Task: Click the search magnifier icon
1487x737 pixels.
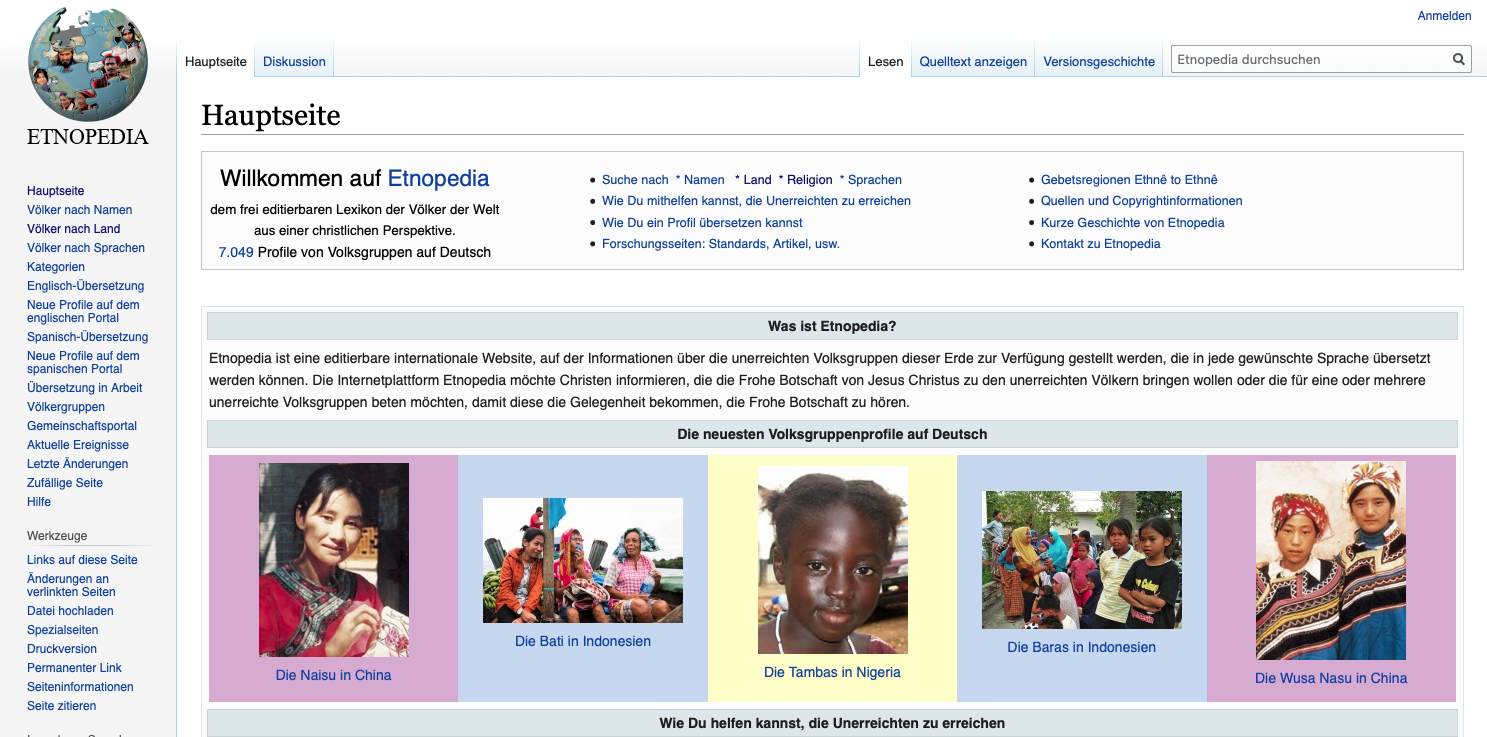Action: tap(1459, 60)
